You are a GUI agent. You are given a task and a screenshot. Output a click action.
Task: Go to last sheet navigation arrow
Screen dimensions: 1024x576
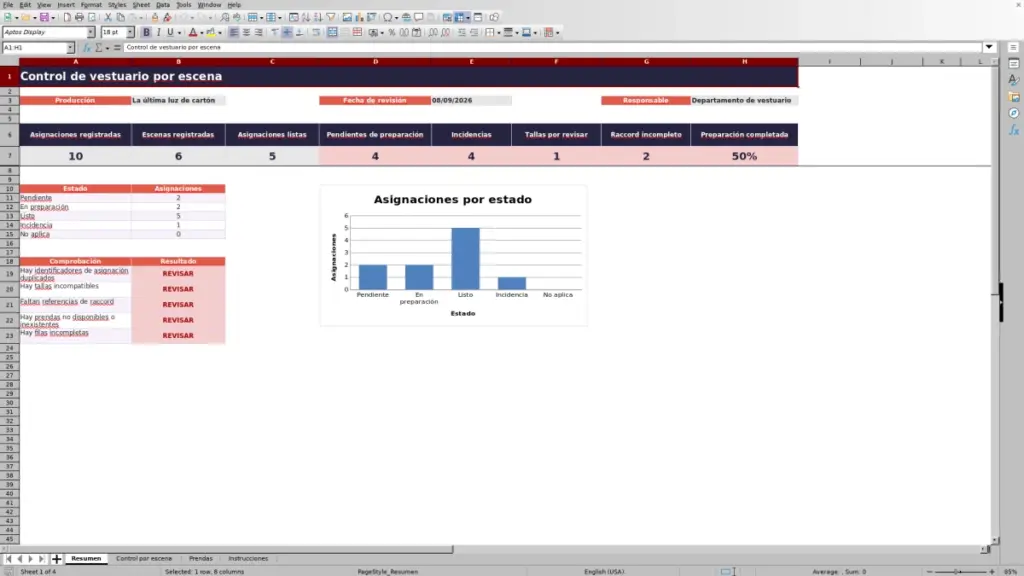click(41, 559)
